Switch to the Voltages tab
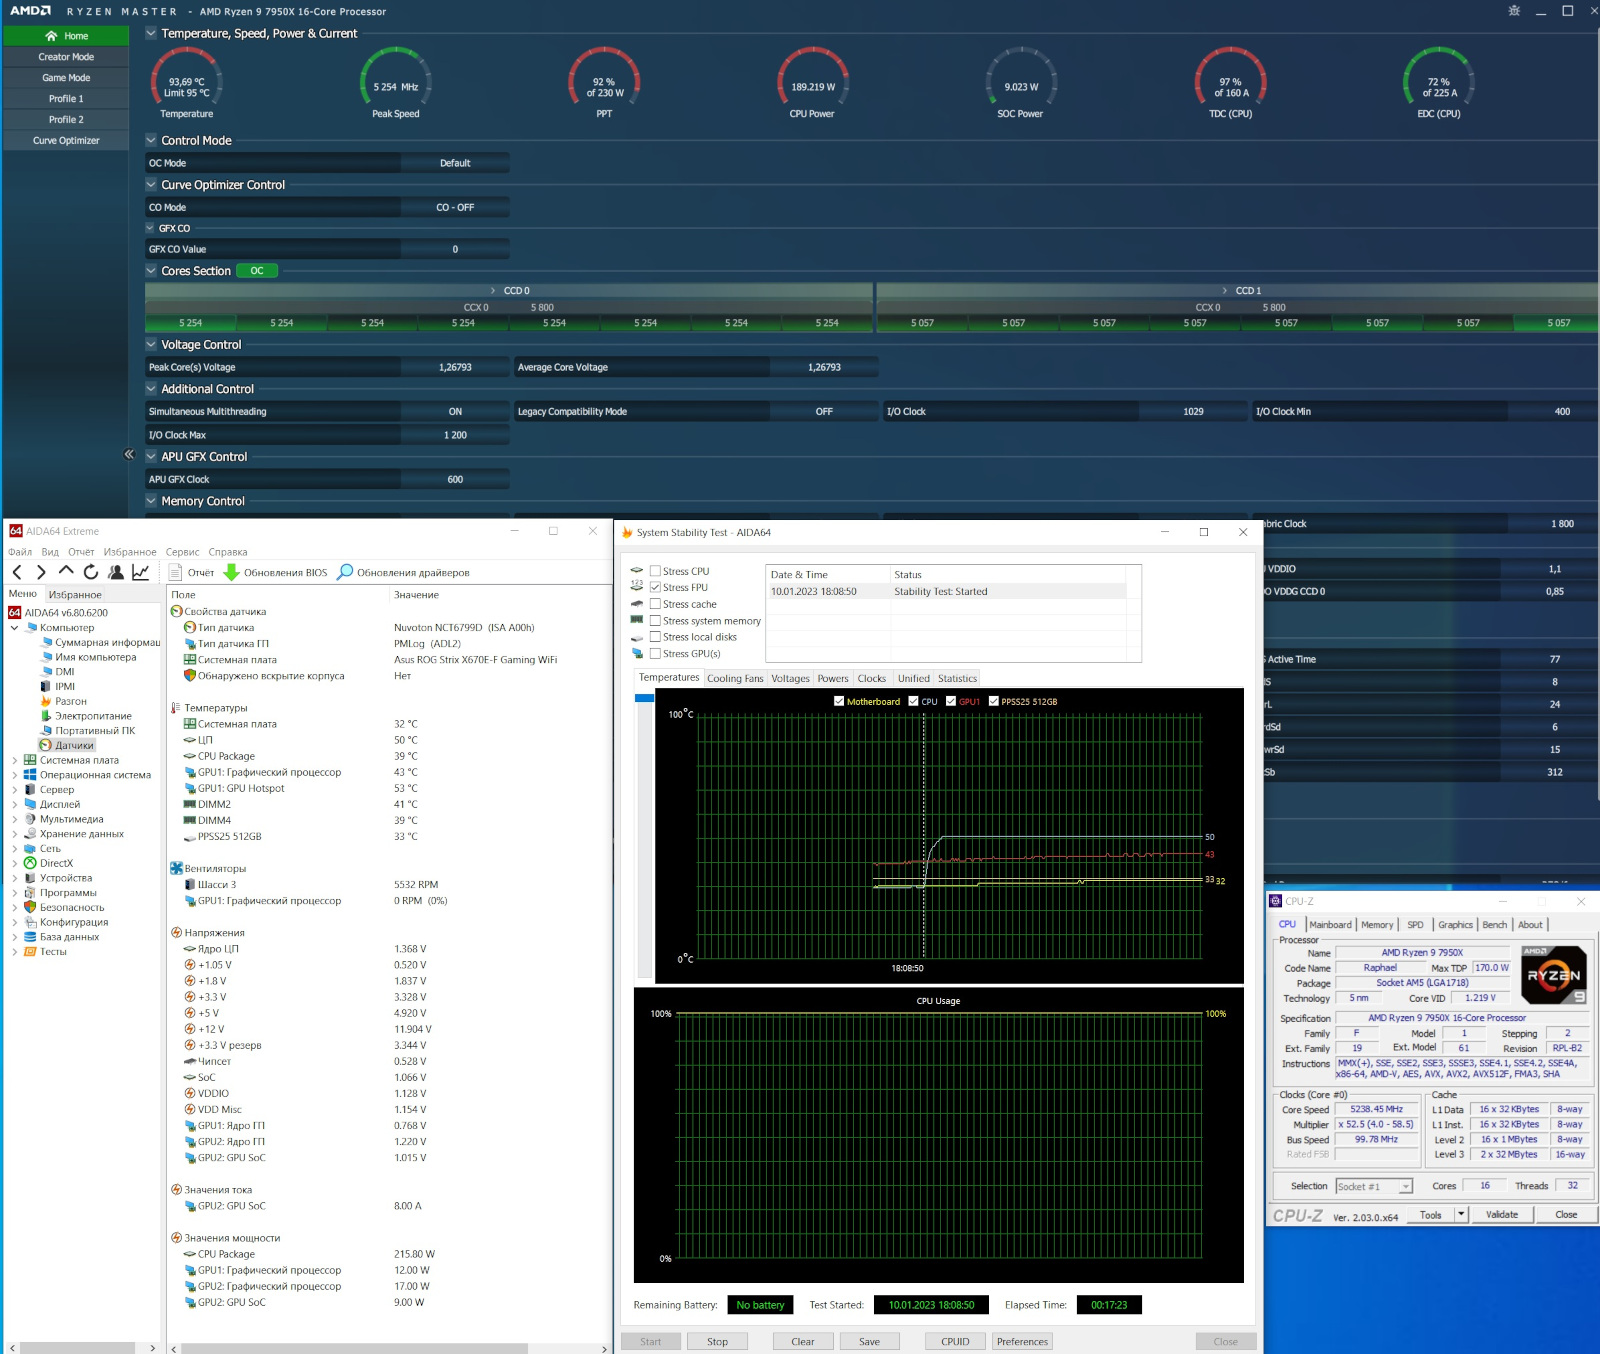1600x1354 pixels. click(790, 678)
